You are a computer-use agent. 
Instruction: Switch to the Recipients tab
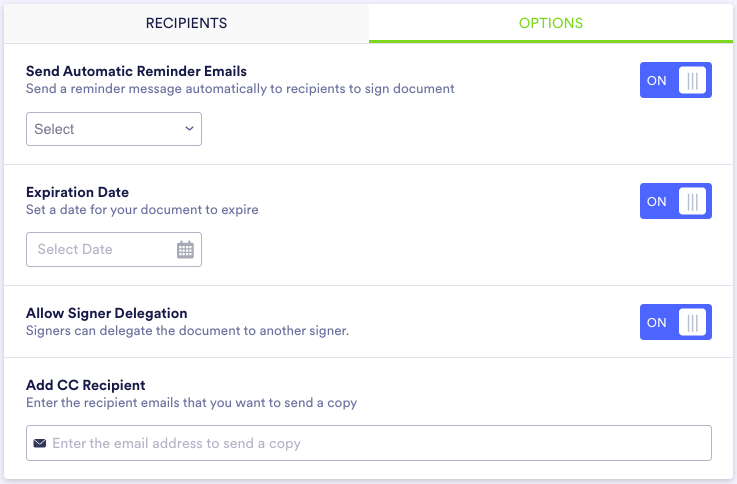pyautogui.click(x=186, y=22)
